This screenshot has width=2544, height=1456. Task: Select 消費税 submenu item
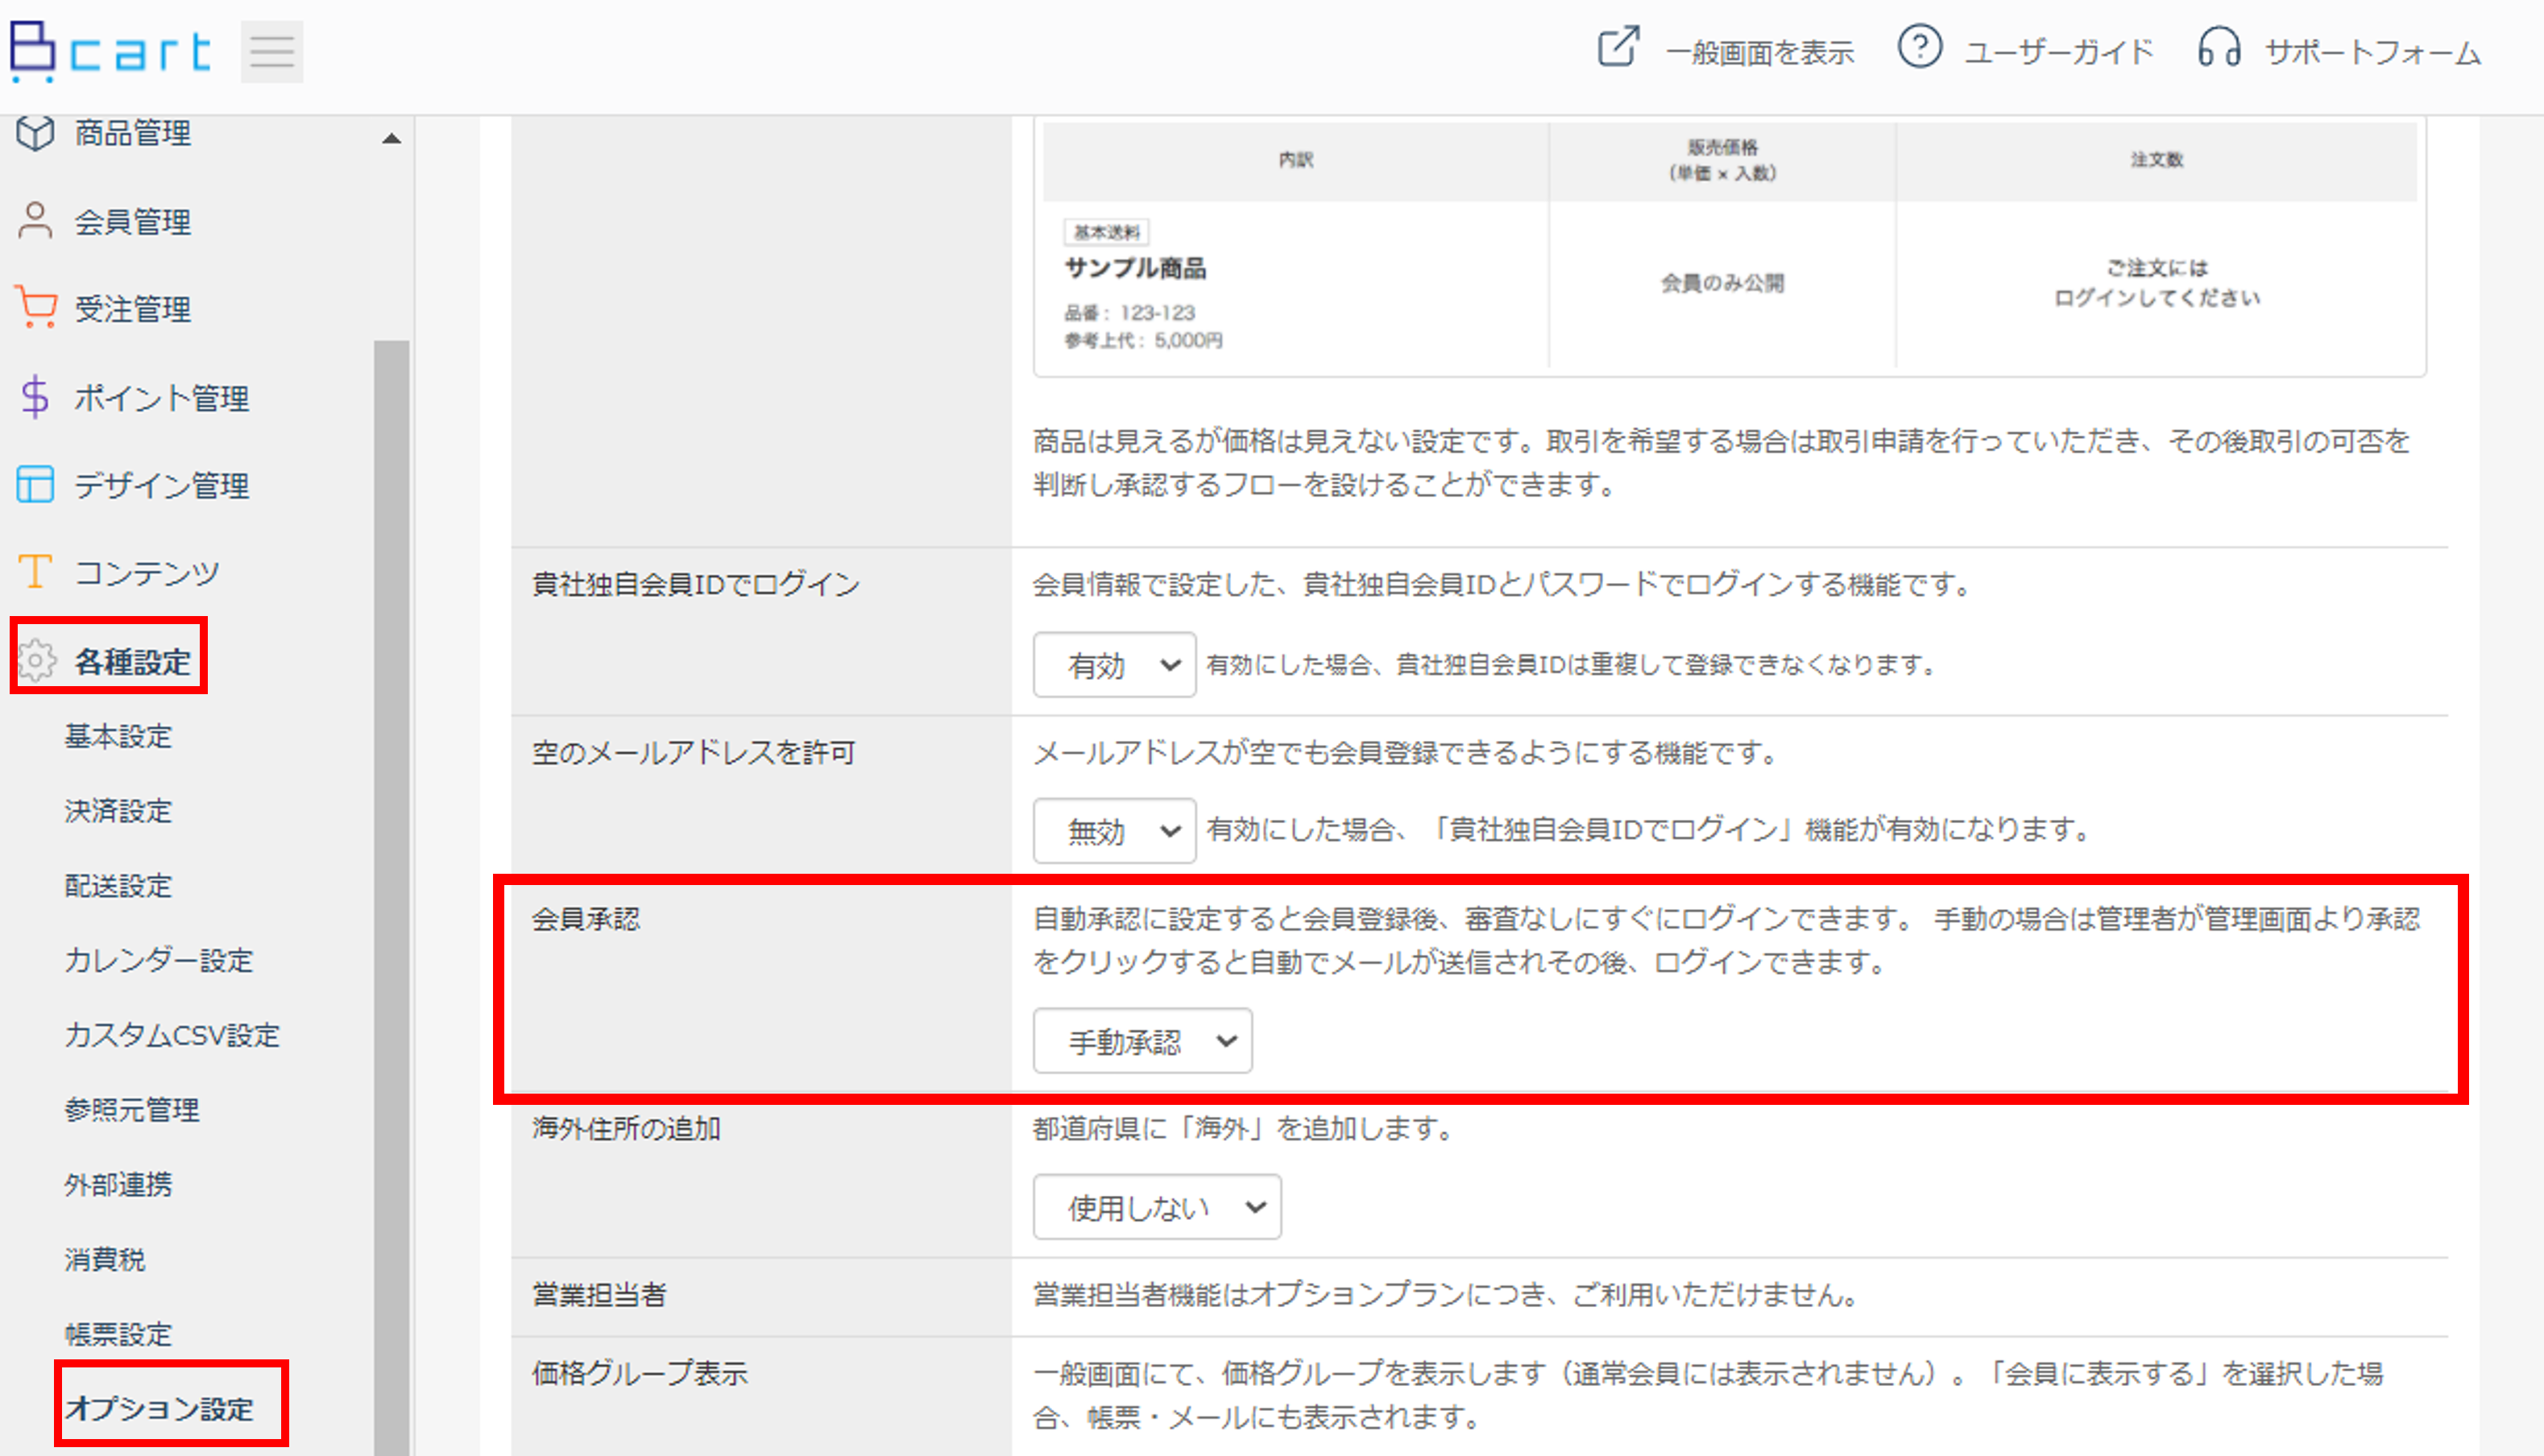click(105, 1259)
